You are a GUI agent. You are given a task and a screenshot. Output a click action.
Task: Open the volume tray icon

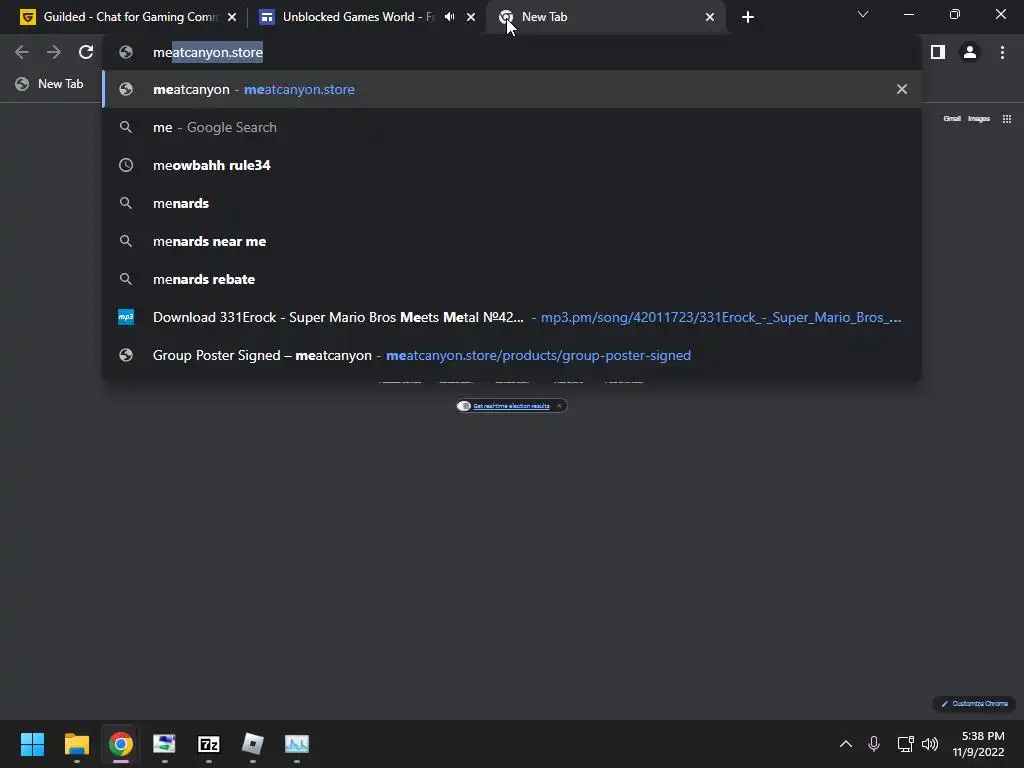point(930,744)
